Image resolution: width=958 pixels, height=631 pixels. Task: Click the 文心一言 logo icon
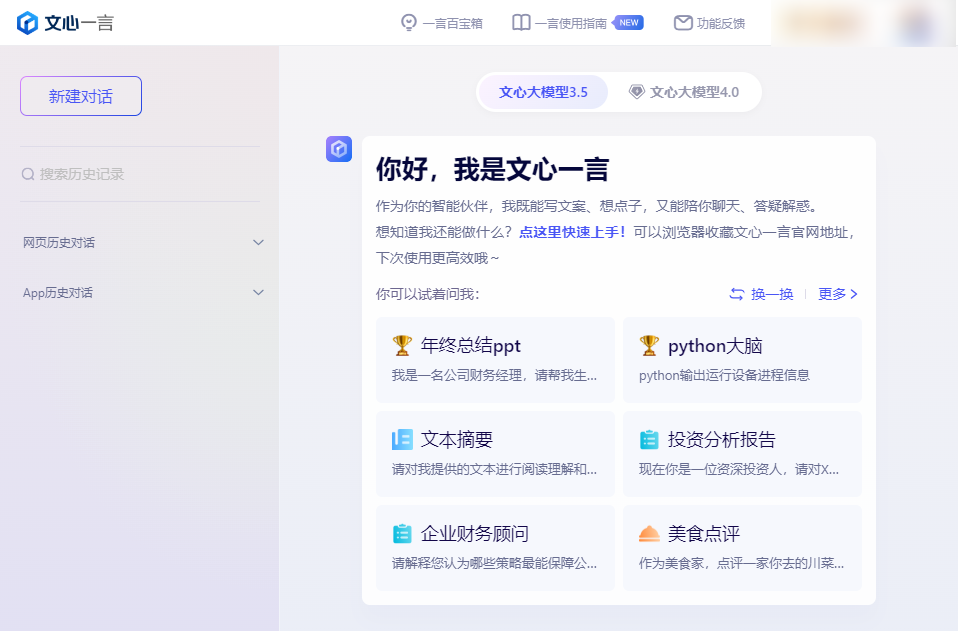(x=27, y=23)
